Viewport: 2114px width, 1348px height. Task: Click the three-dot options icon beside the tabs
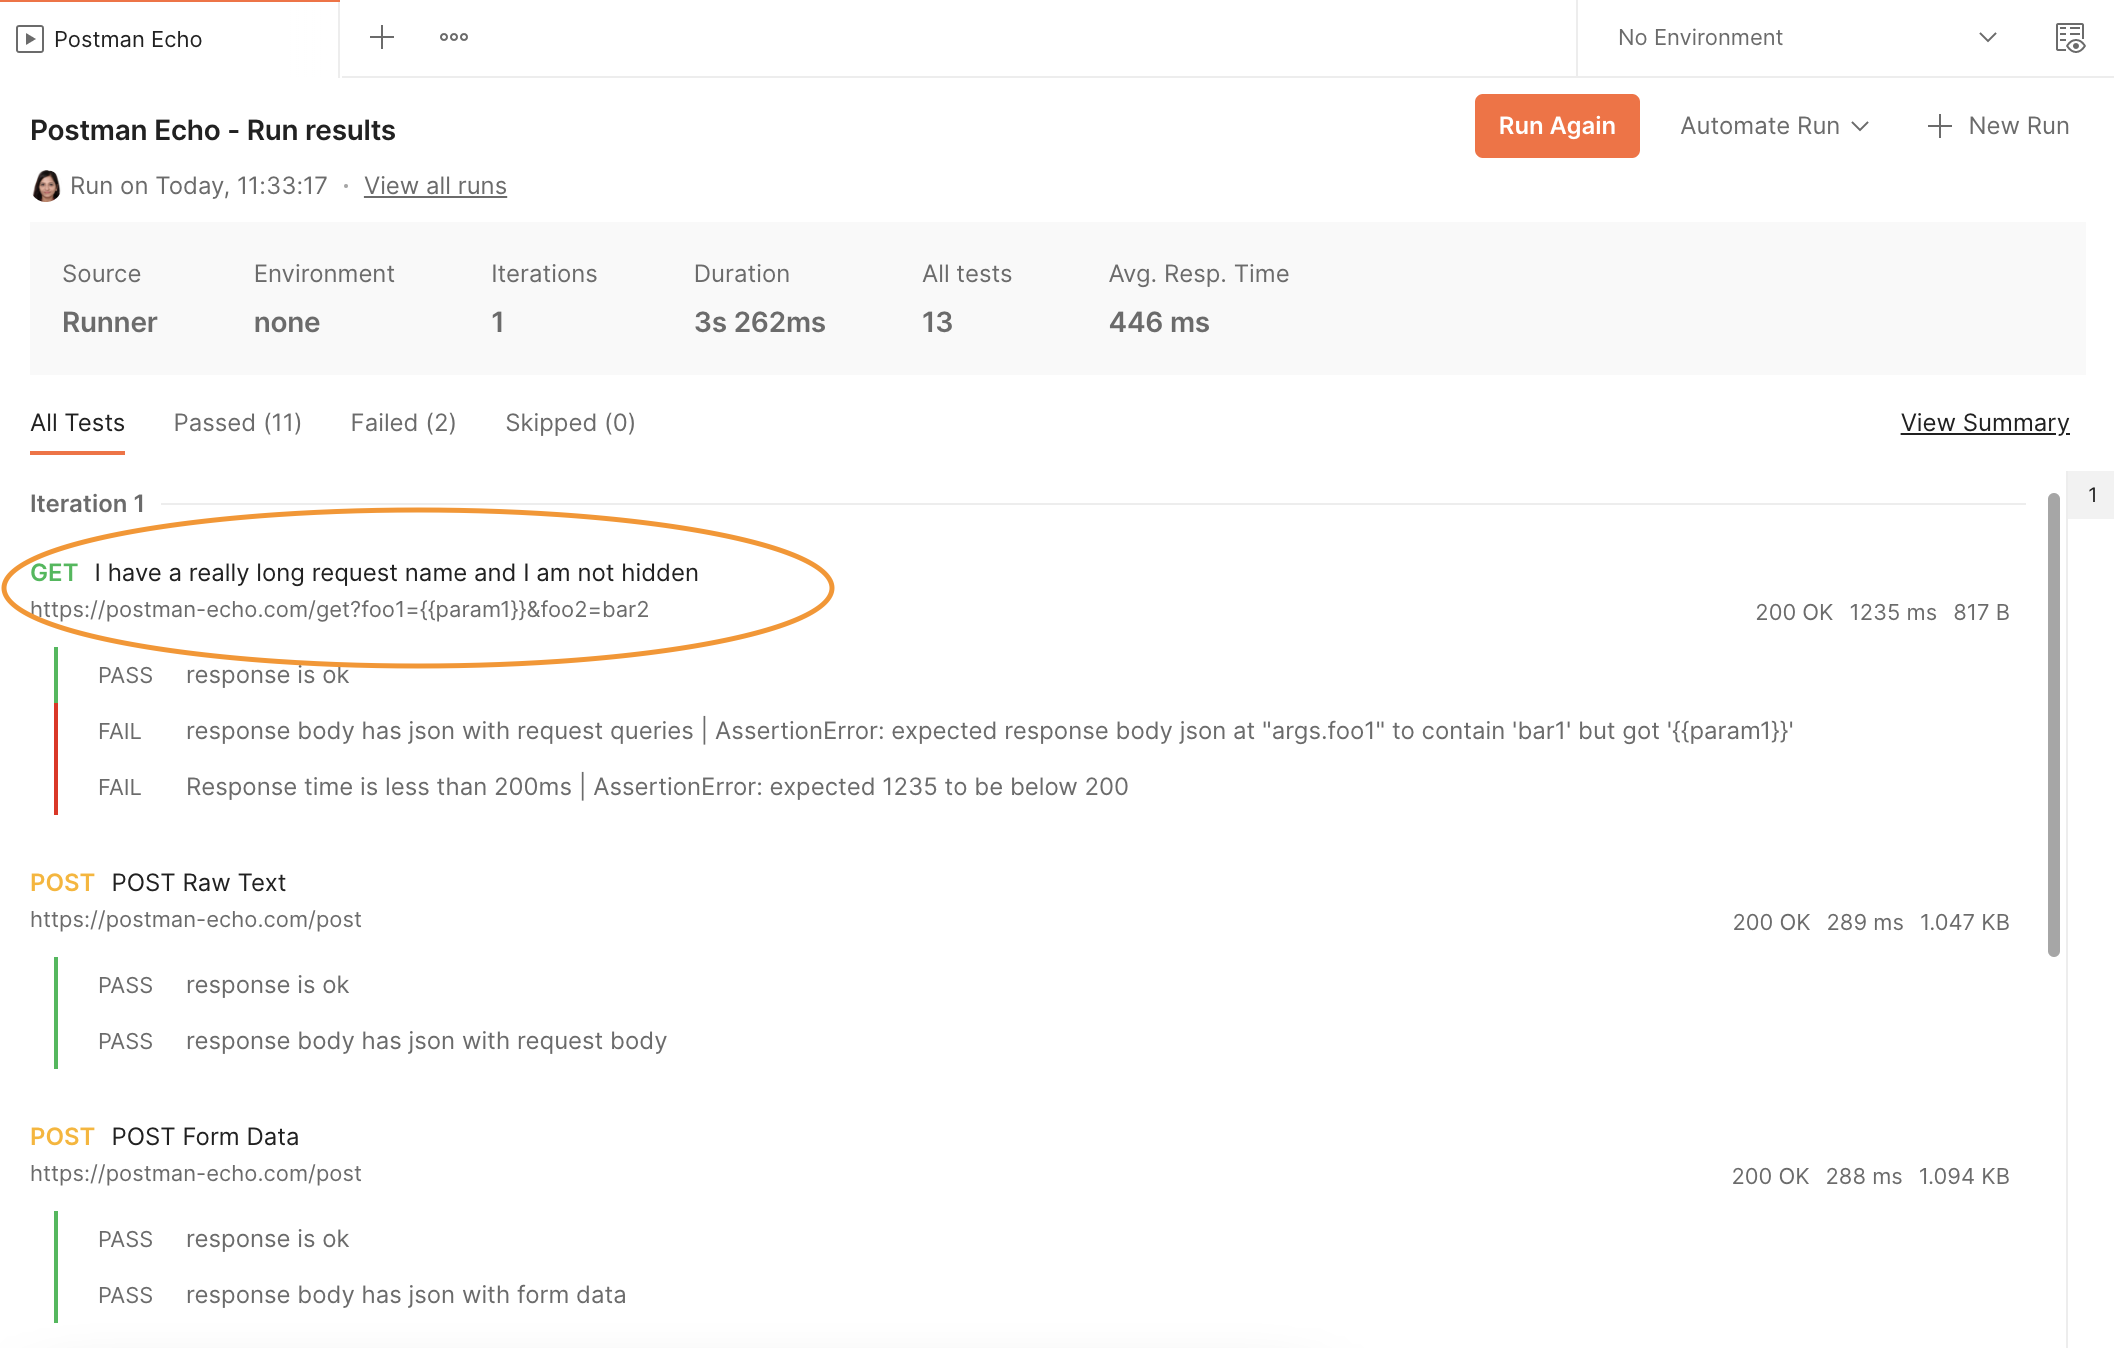(x=453, y=36)
